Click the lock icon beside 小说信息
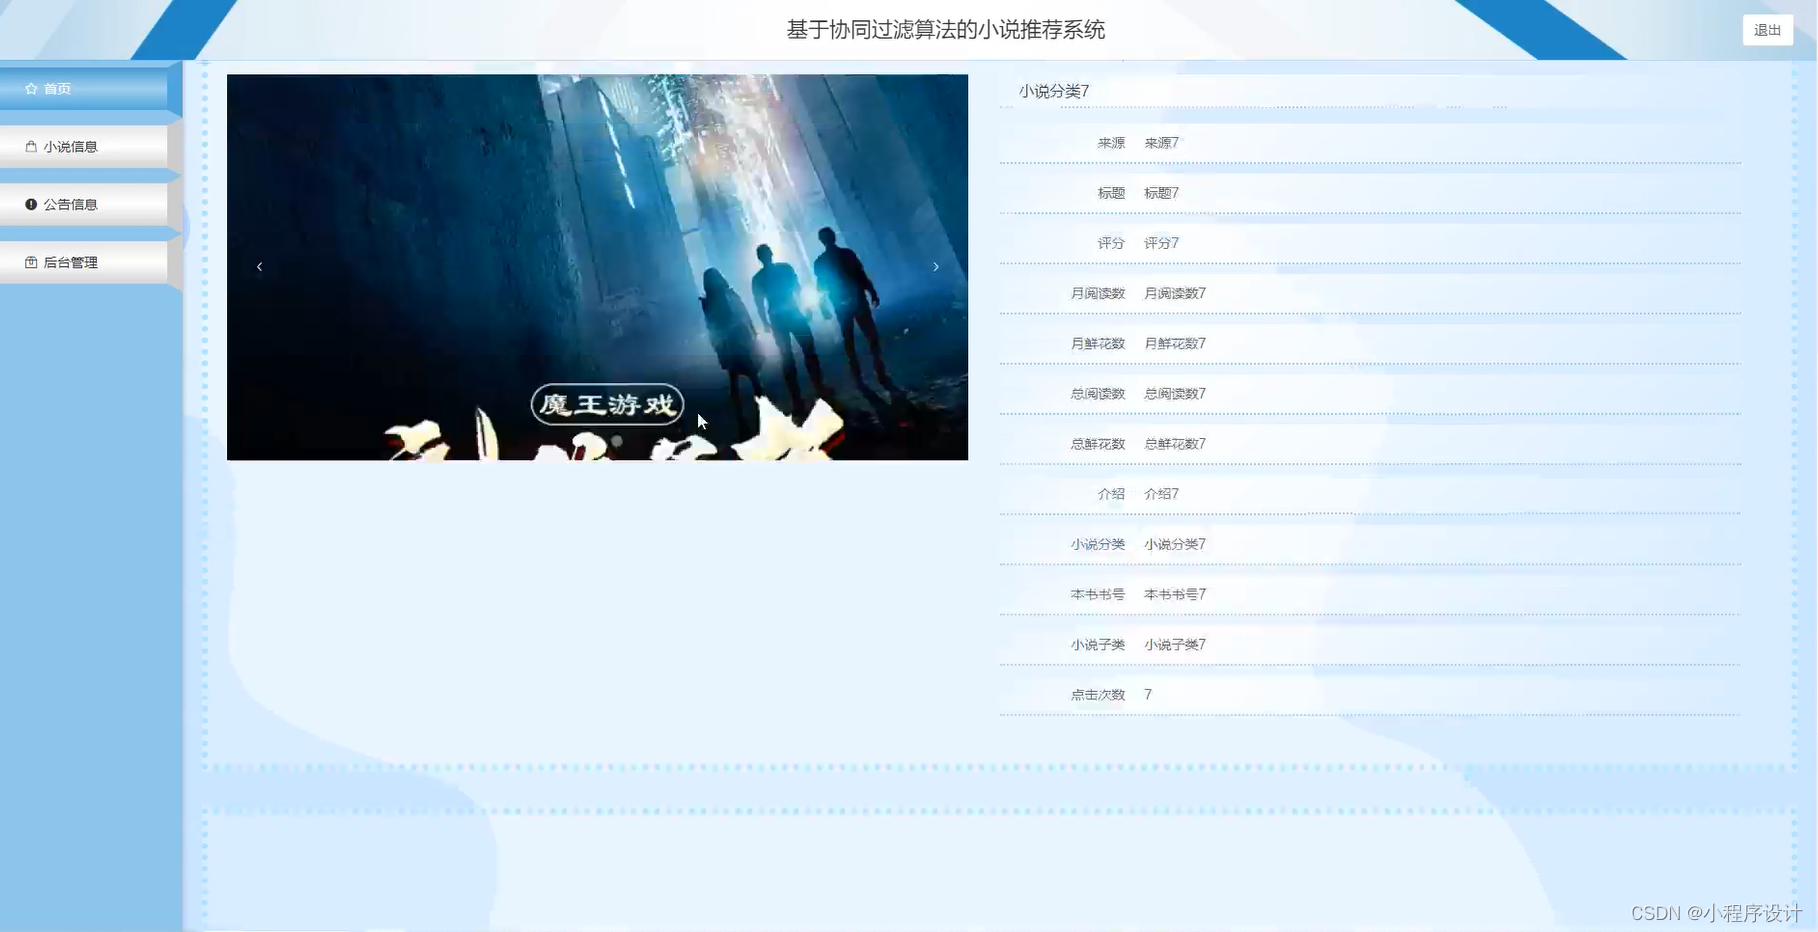This screenshot has height=932, width=1818. [31, 147]
